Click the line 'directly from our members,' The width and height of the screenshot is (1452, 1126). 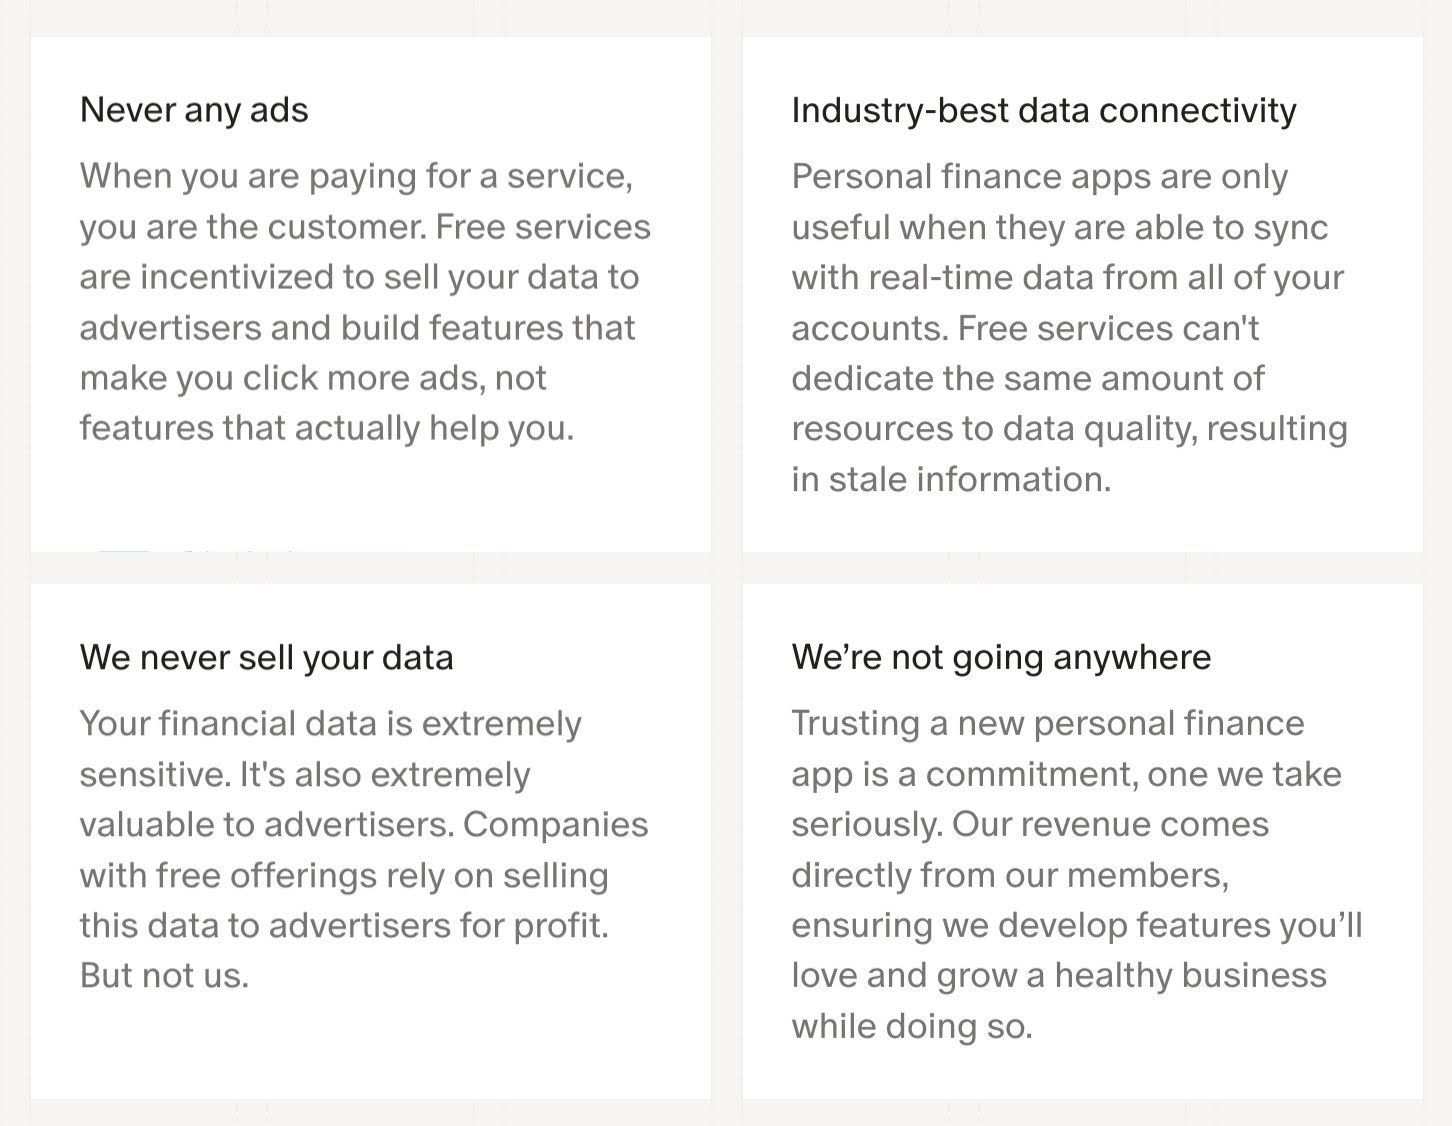tap(1010, 875)
